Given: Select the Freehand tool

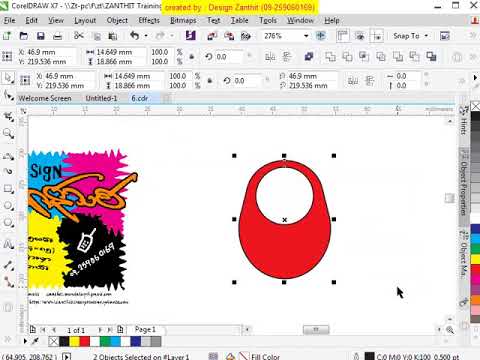Looking at the screenshot, I should (x=8, y=156).
